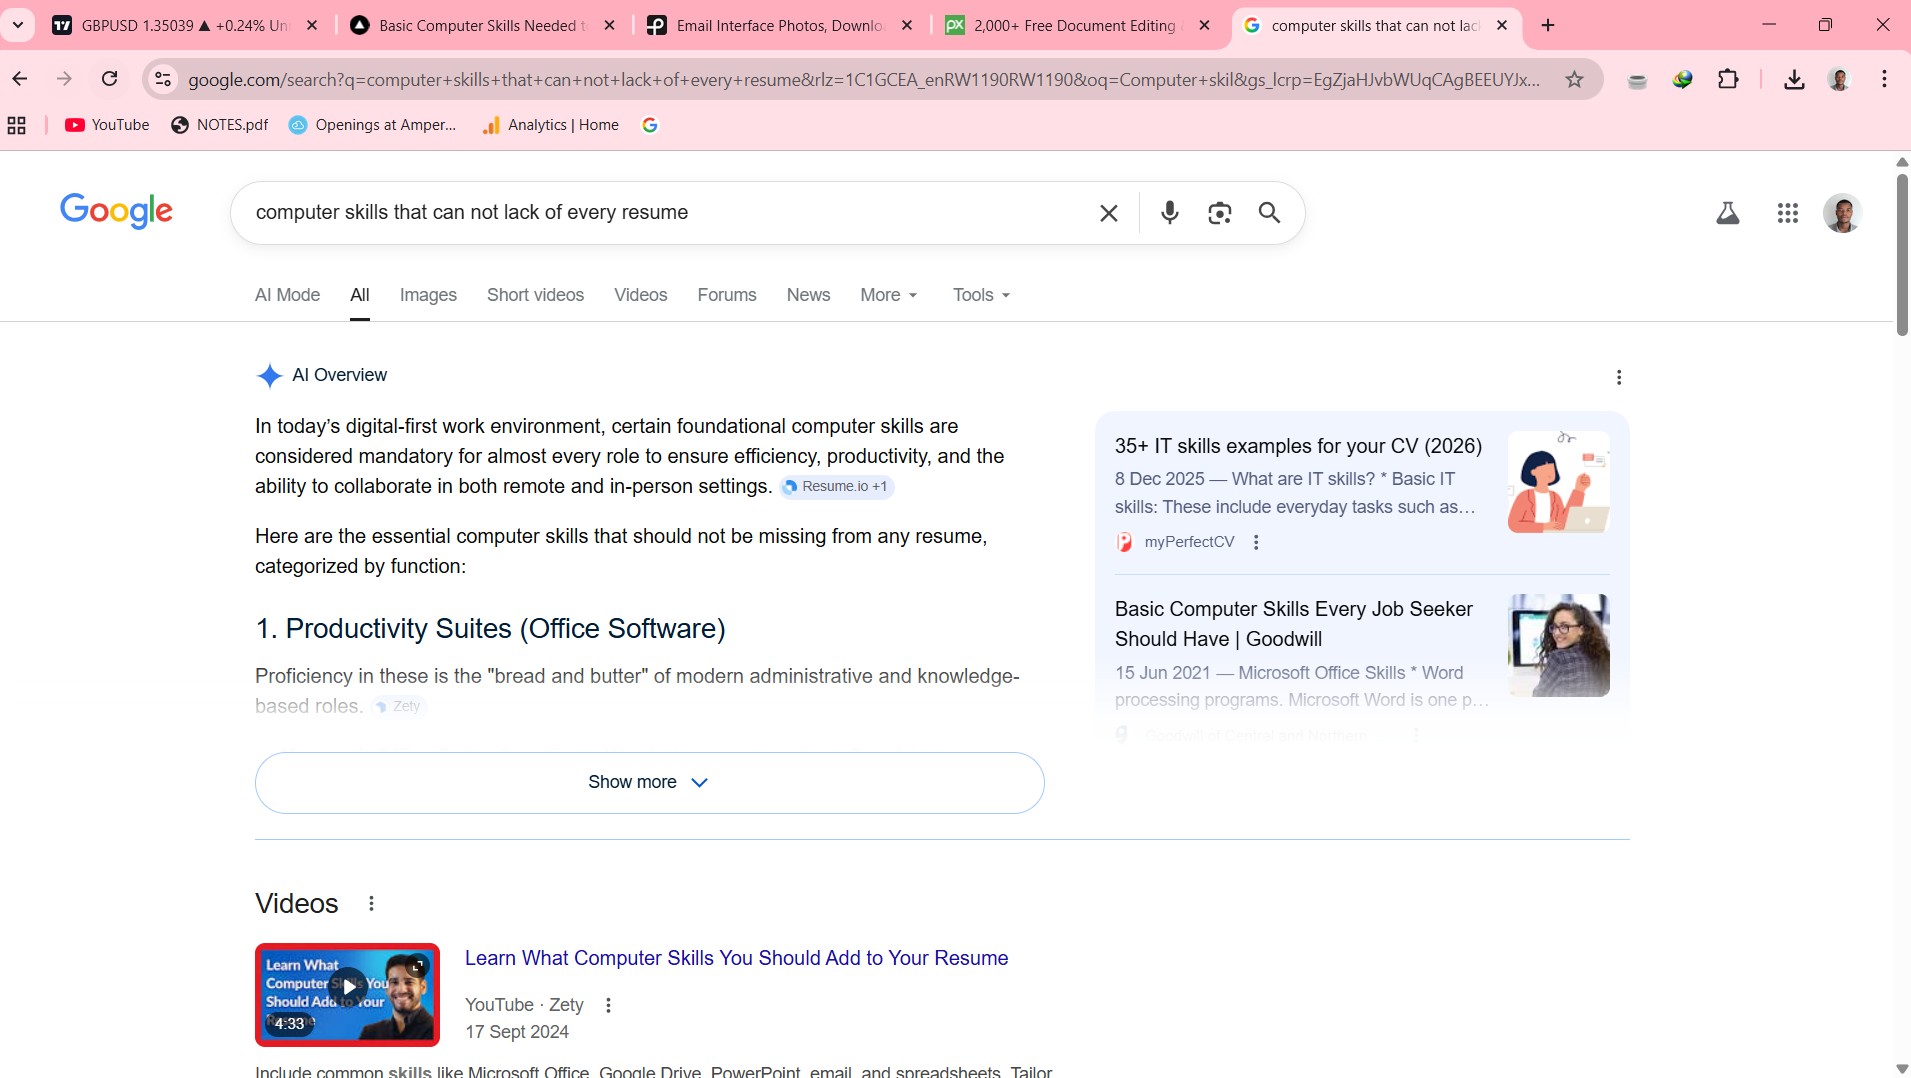Open the Google apps launcher grid
This screenshot has width=1911, height=1078.
click(1789, 213)
